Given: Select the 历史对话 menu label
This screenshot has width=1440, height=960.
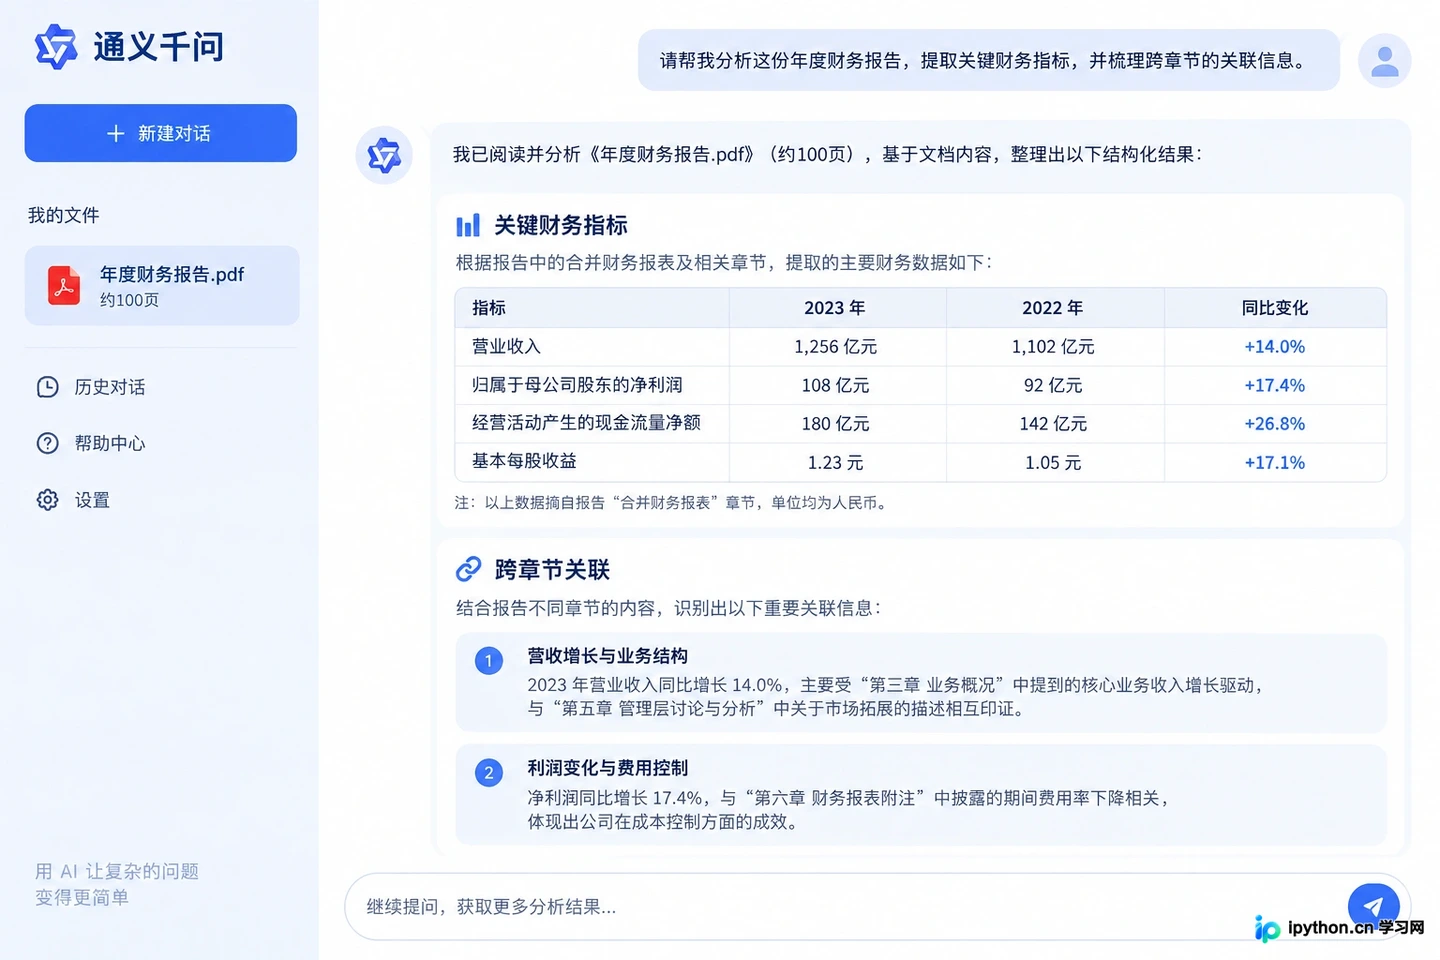Looking at the screenshot, I should click(110, 387).
